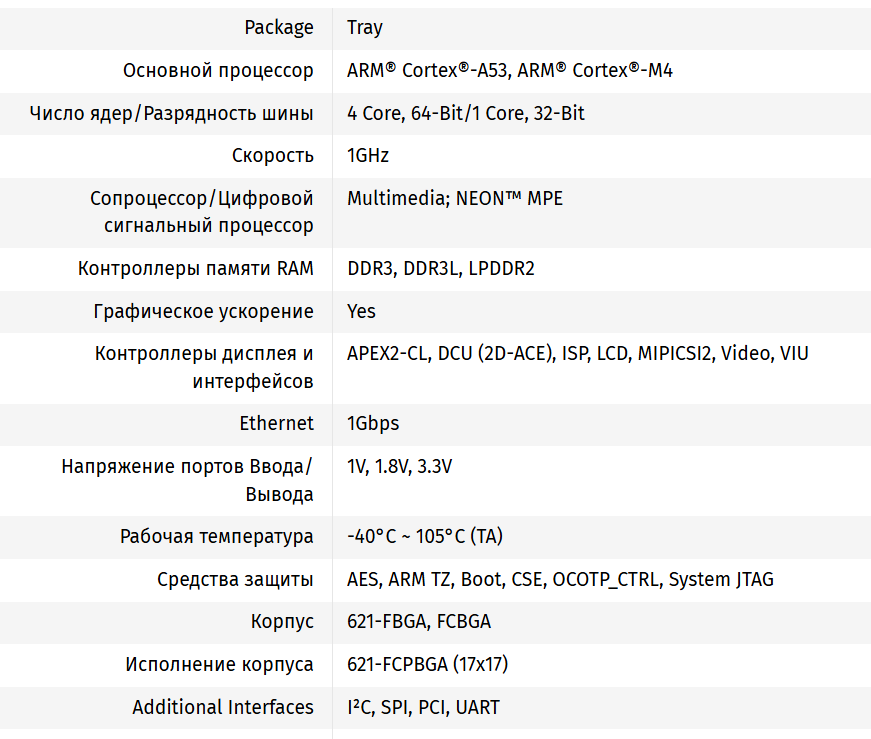Select the Tray package value
This screenshot has height=739, width=871.
365,28
